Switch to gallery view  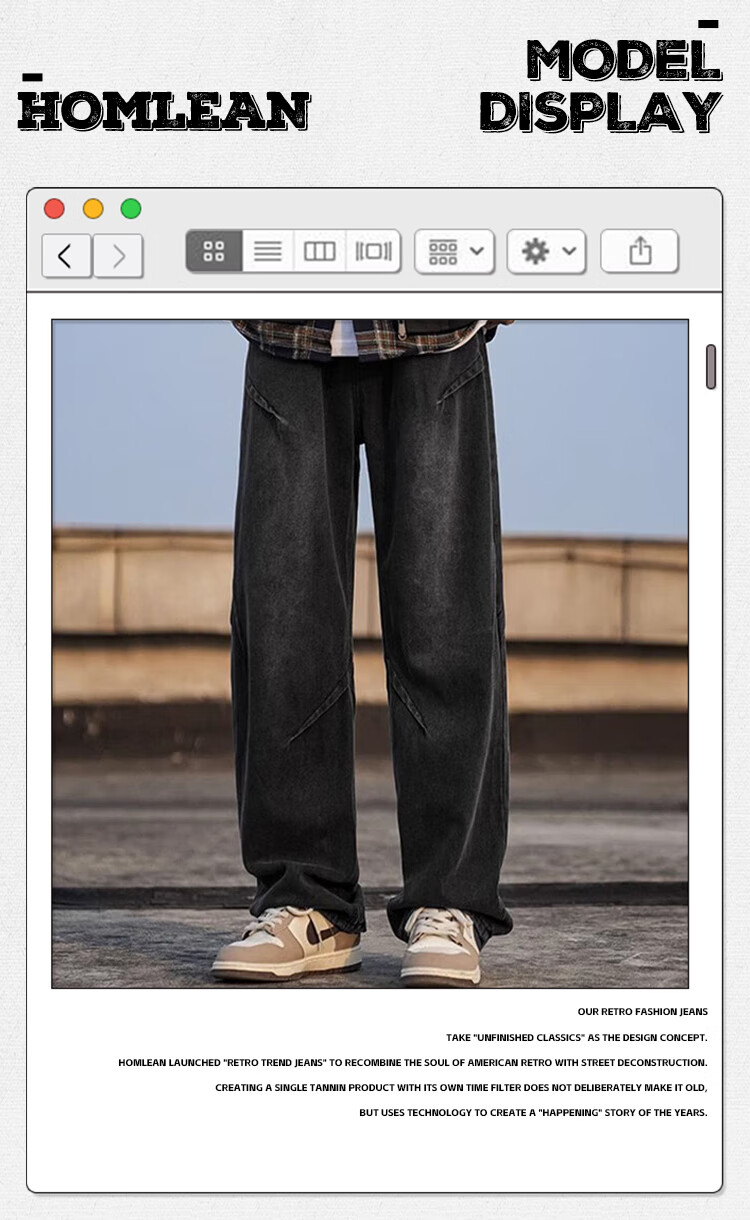click(373, 251)
